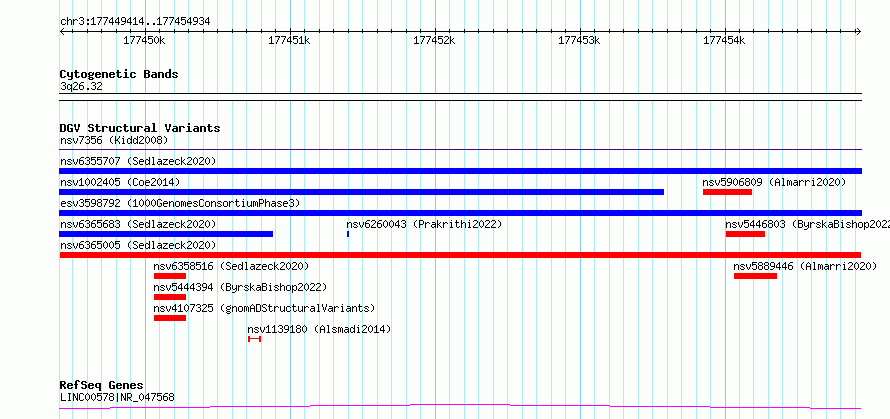The height and width of the screenshot is (419, 890).
Task: Open nsv6365683 (Sedlazeck2020) label
Action: coord(138,224)
